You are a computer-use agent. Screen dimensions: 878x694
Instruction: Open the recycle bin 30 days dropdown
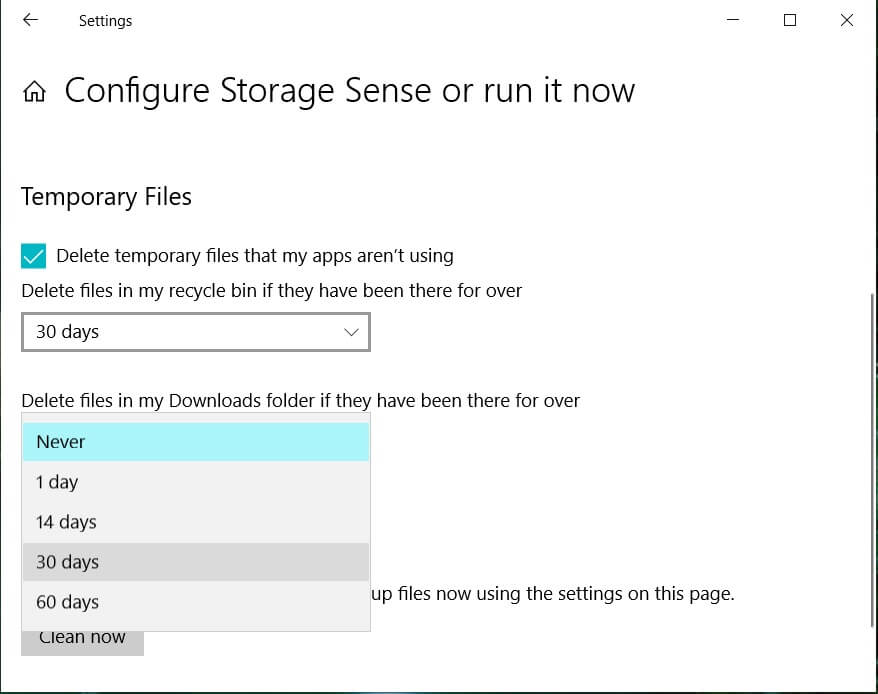(195, 332)
